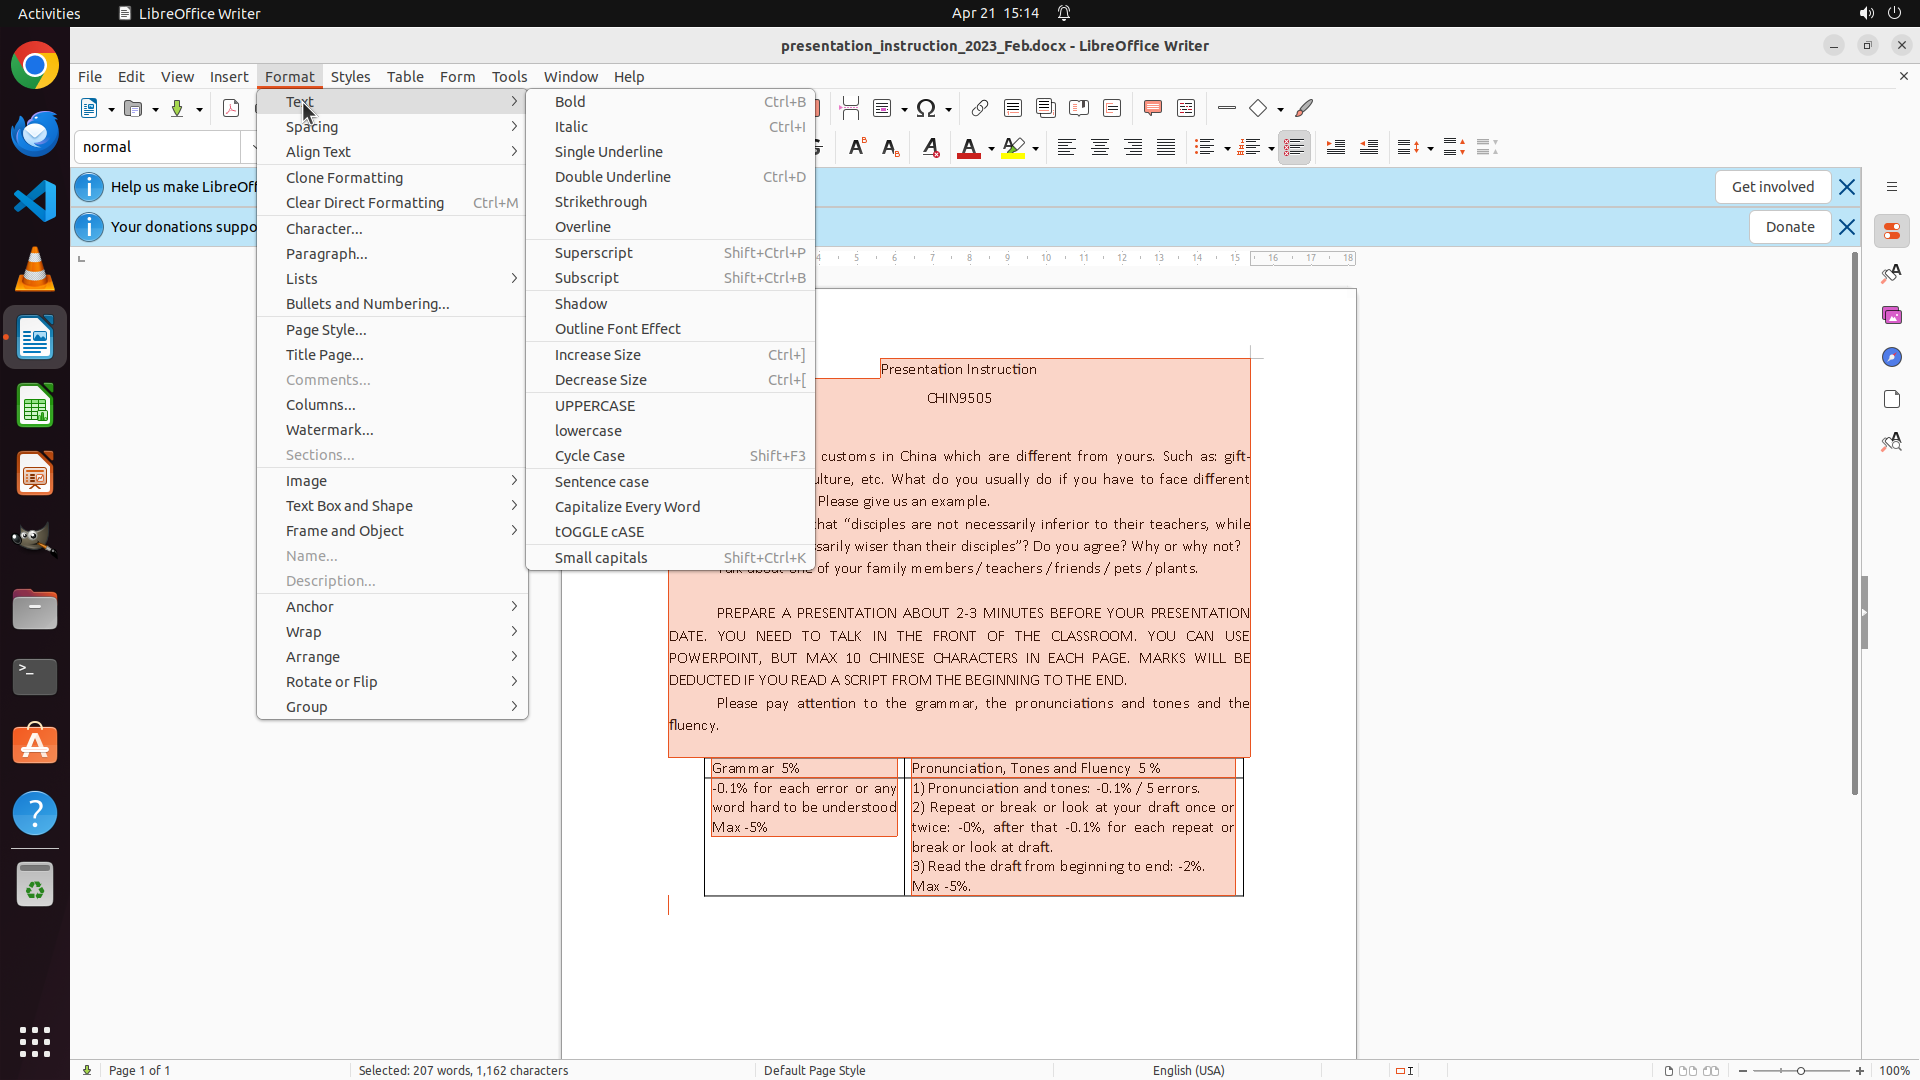
Task: Toggle align right paragraph button
Action: click(x=1133, y=148)
